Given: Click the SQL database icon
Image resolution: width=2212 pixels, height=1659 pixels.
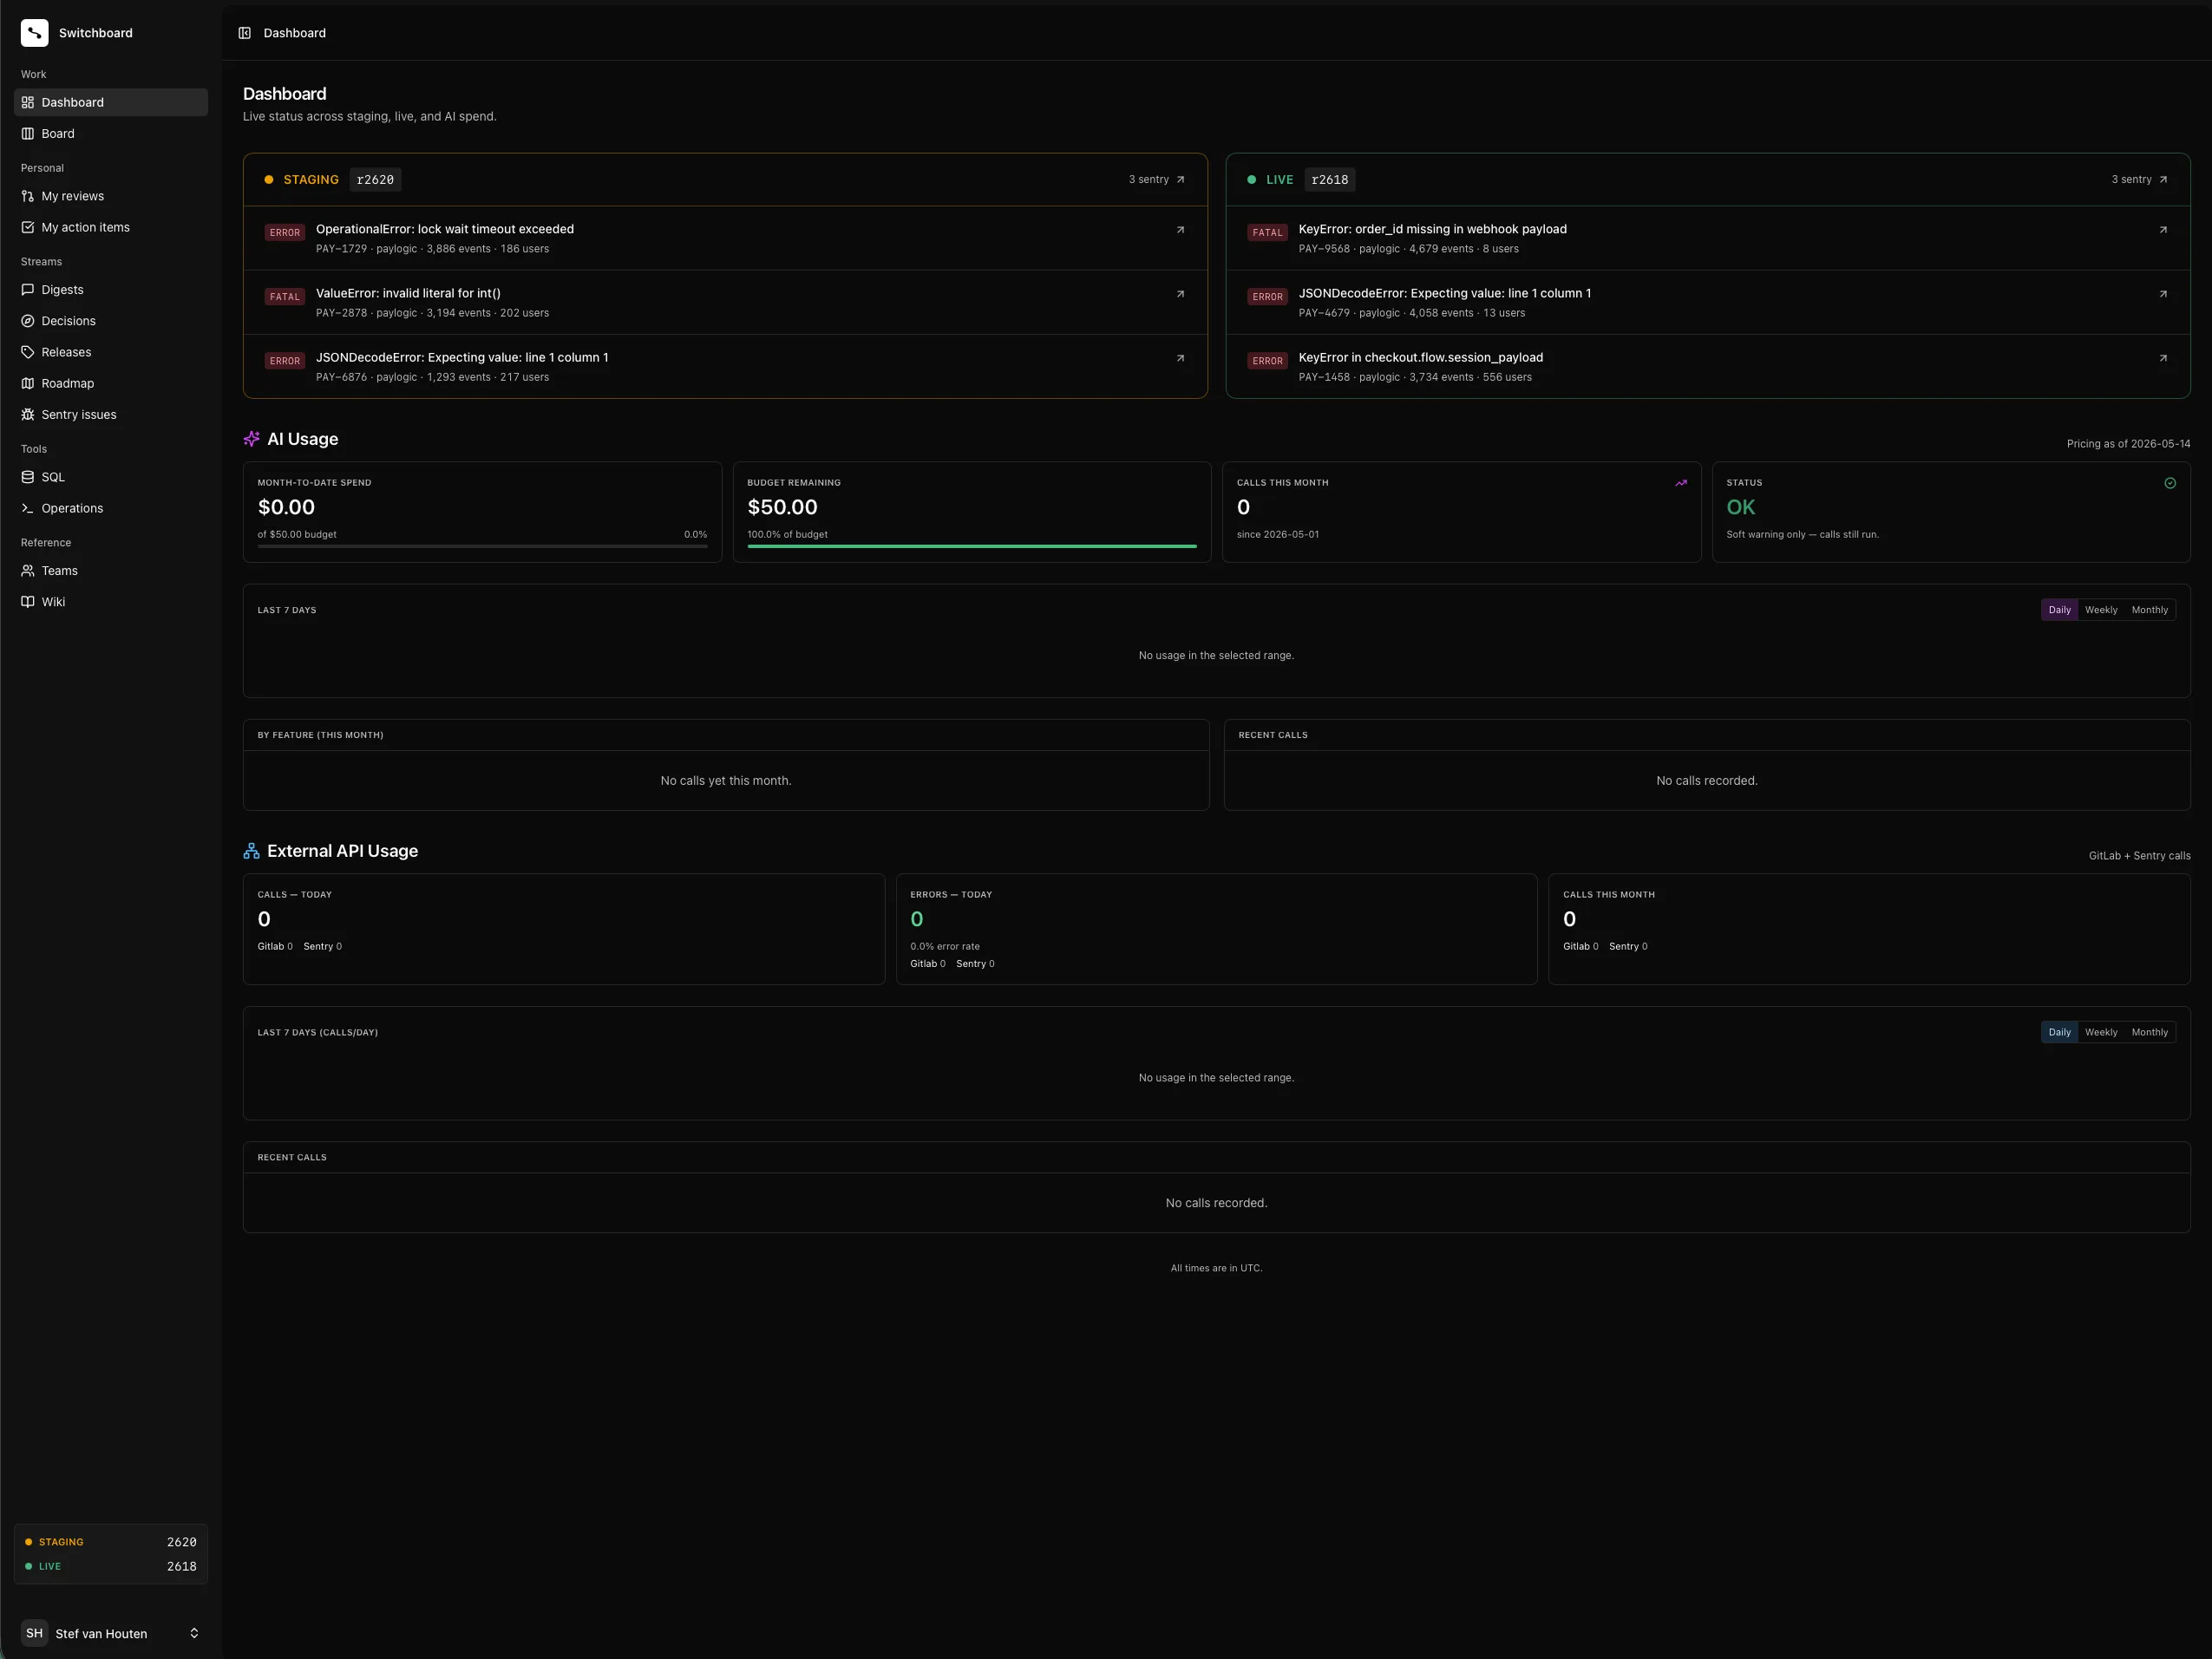Looking at the screenshot, I should (x=28, y=477).
